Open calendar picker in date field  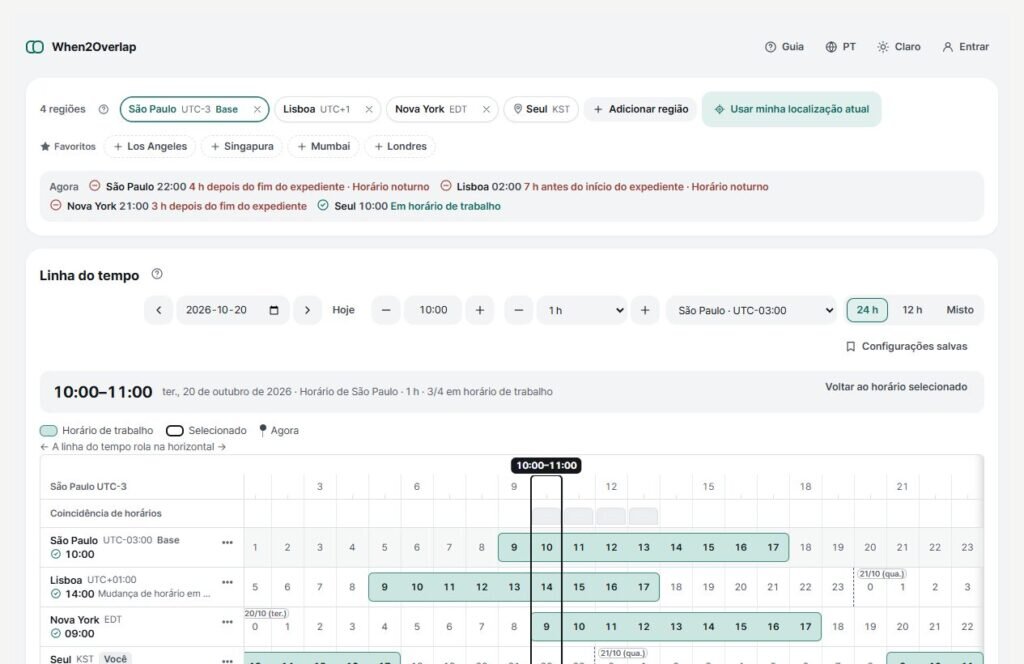[274, 310]
